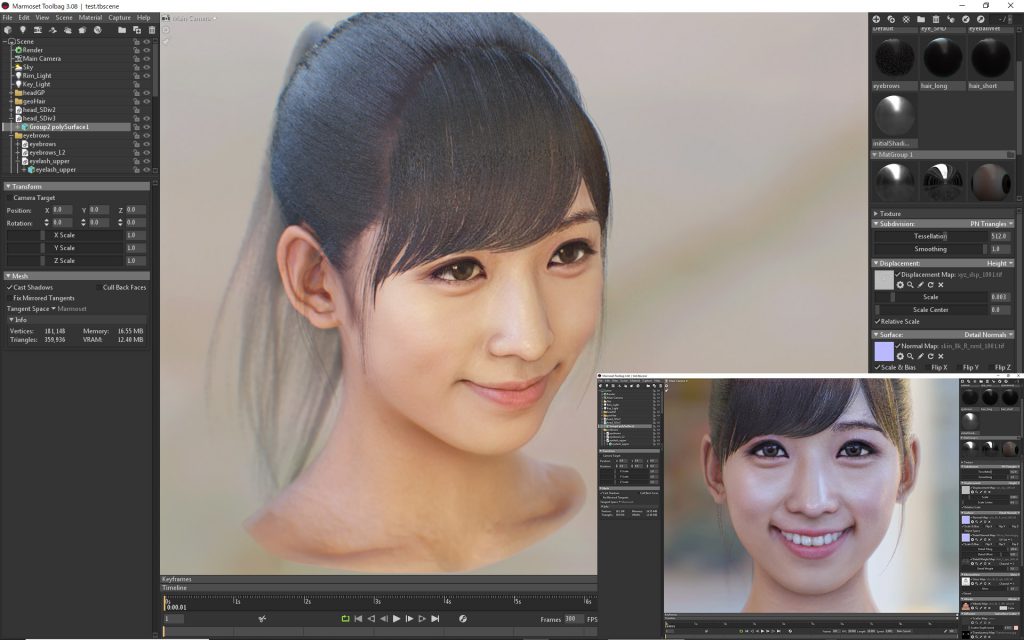Open the PN Triangles subdivision dropdown
This screenshot has height=640, width=1024.
tap(991, 224)
